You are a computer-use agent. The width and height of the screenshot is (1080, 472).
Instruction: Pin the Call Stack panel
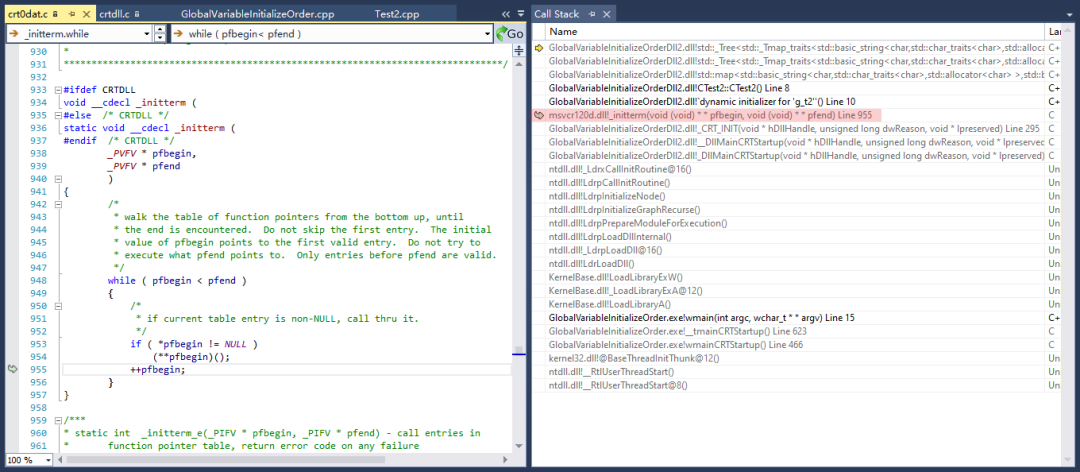tap(592, 14)
